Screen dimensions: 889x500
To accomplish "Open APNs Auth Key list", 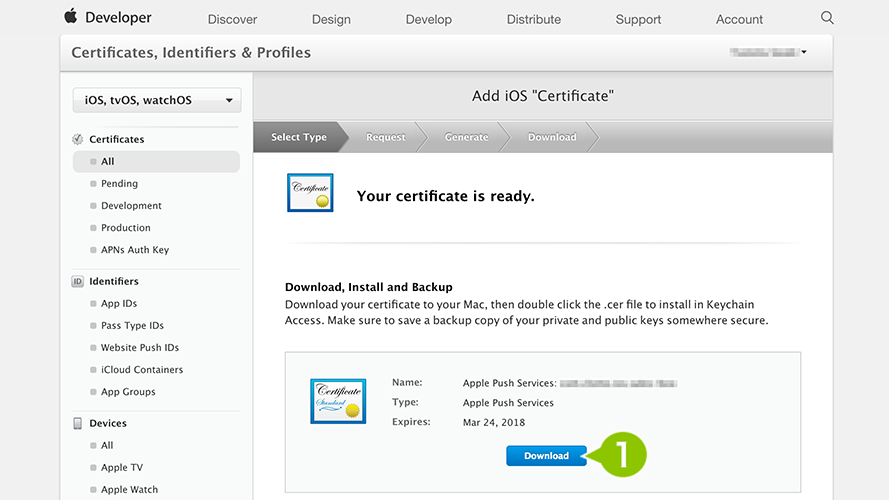I will (x=135, y=250).
